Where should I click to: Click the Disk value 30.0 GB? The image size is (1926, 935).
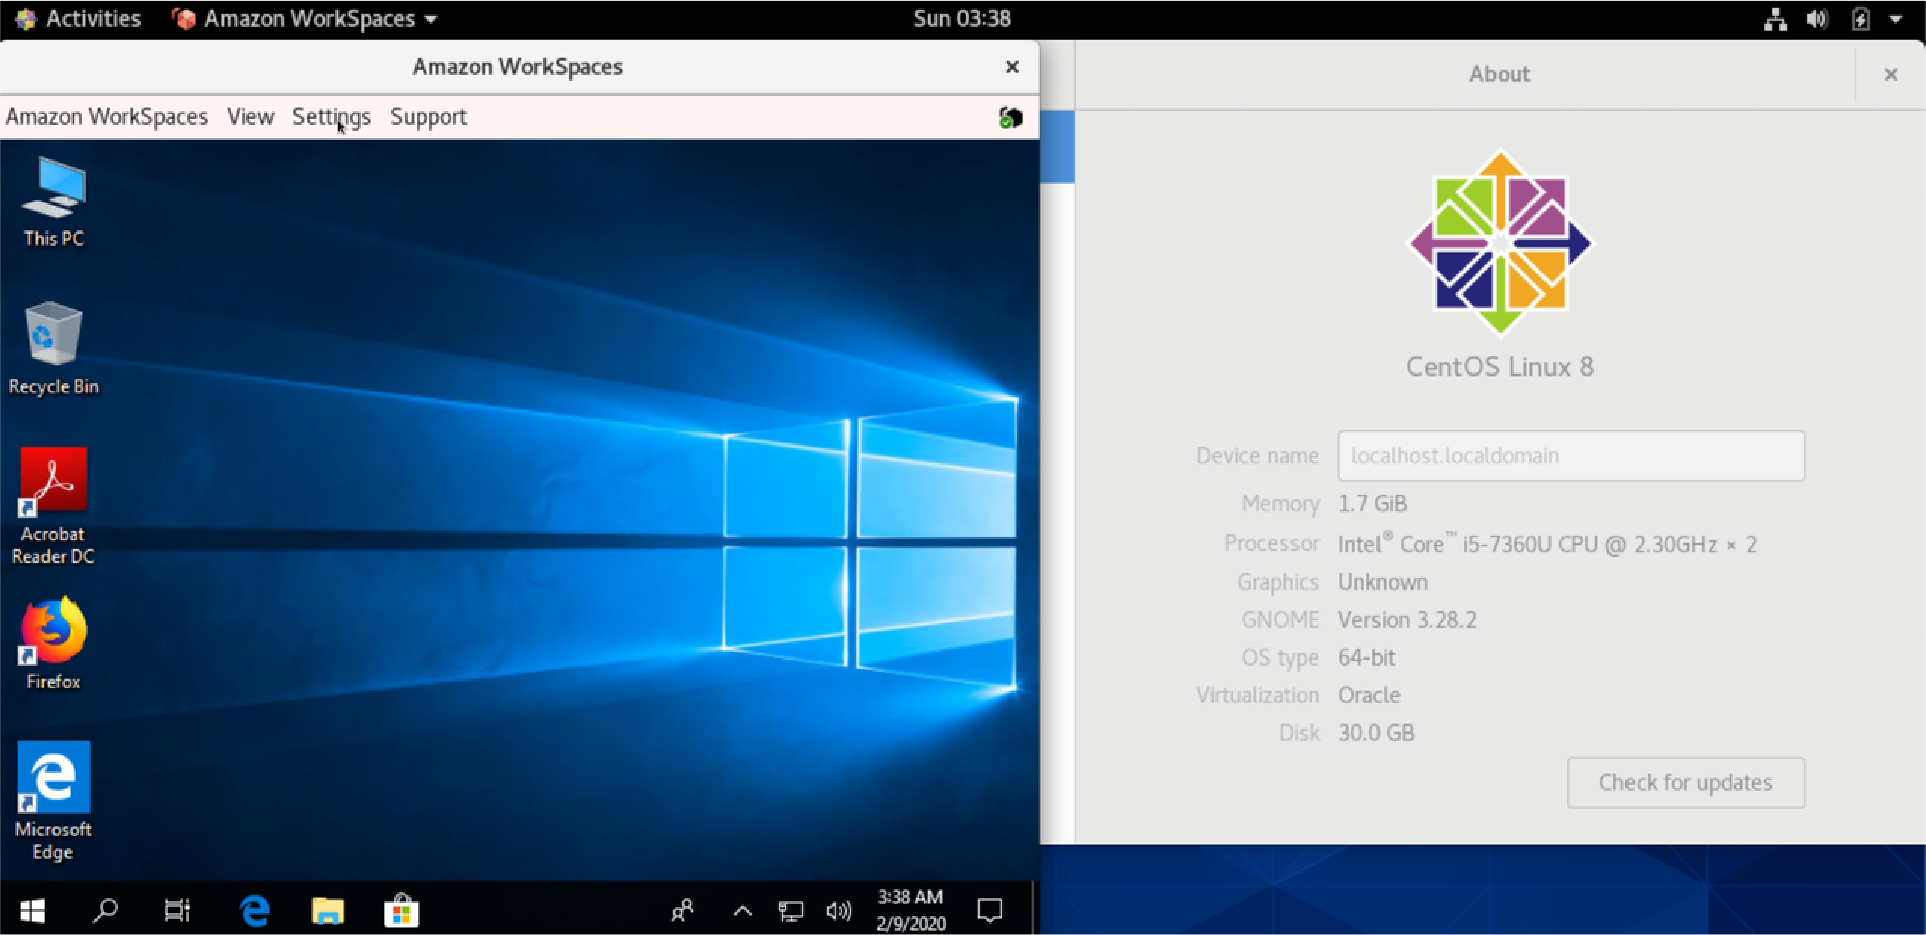coord(1376,733)
